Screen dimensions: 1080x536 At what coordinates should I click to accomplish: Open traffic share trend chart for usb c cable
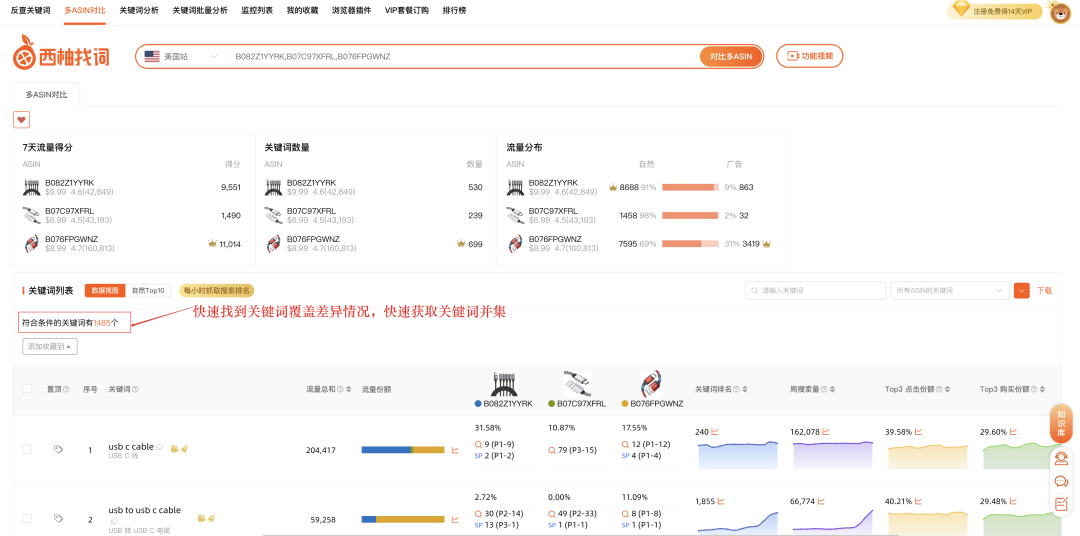click(455, 450)
